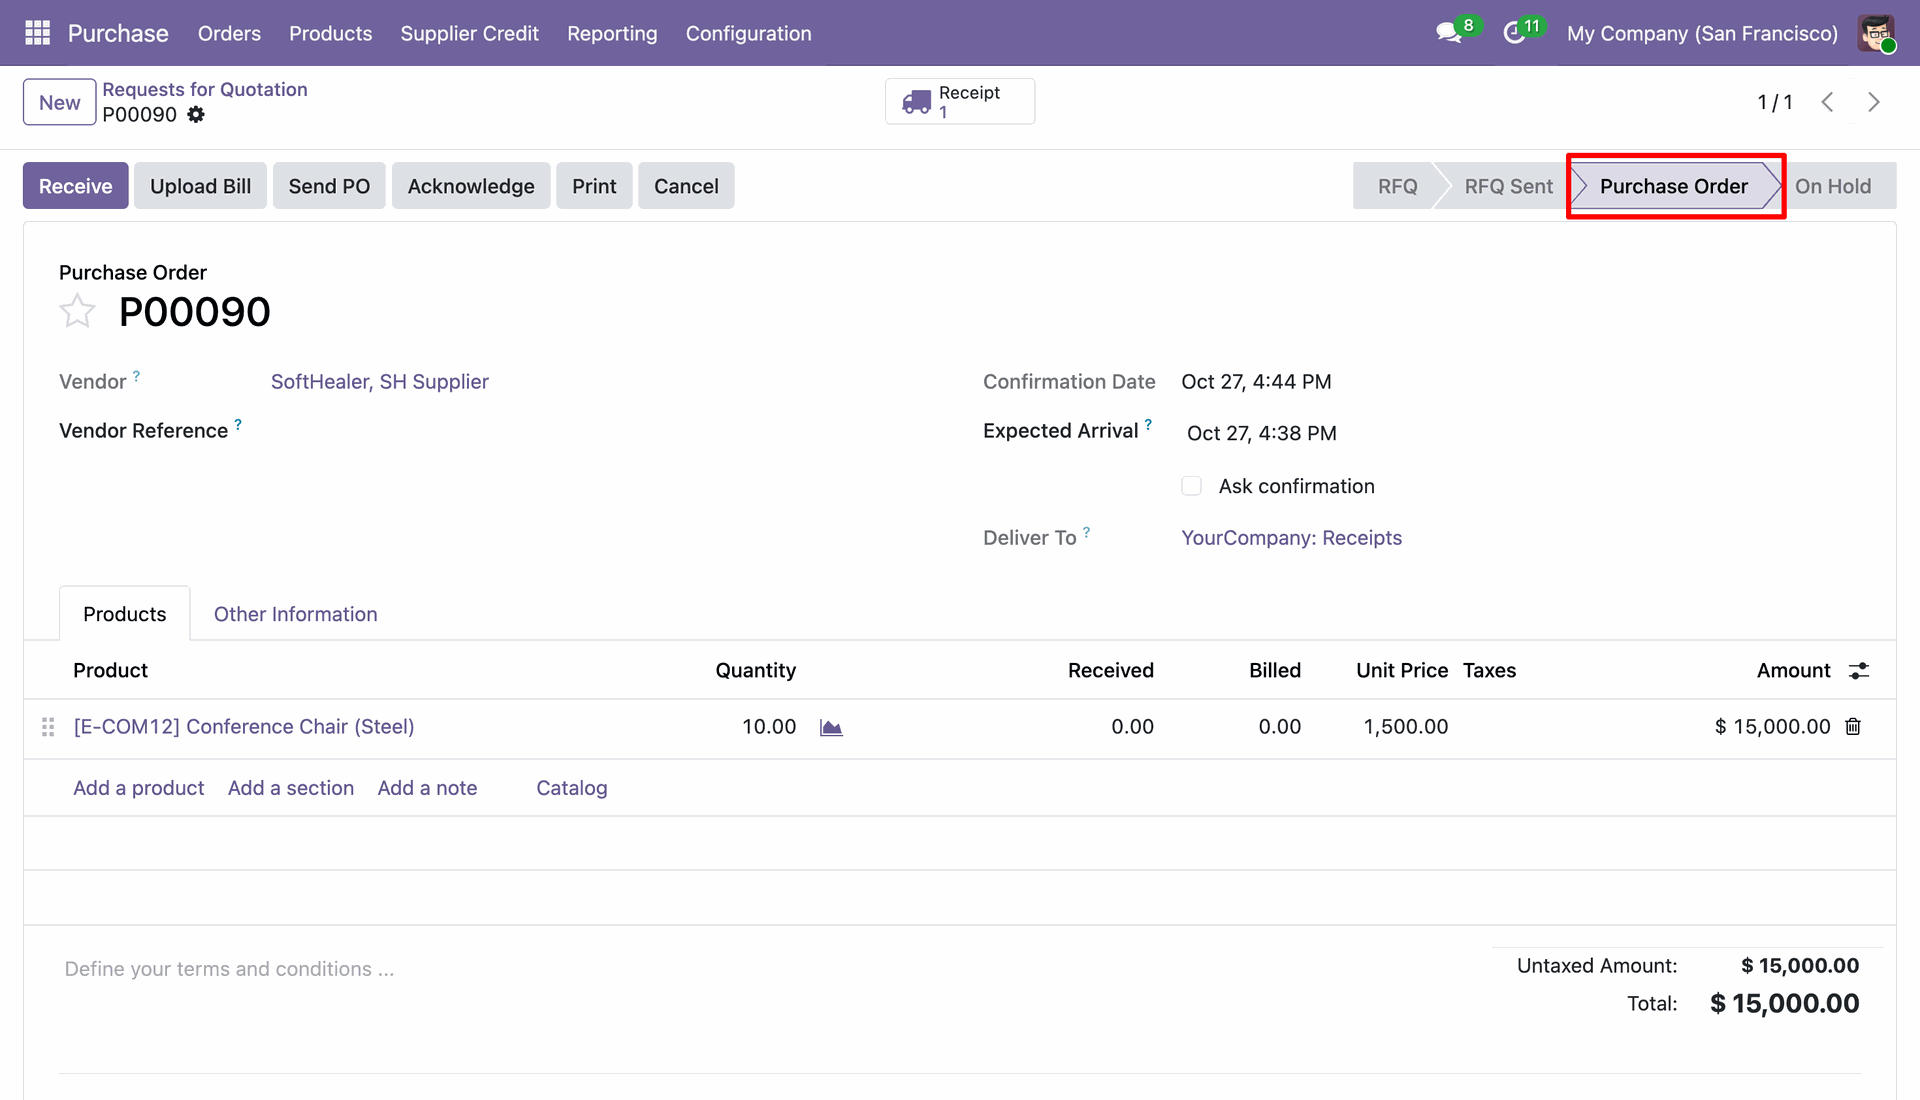The image size is (1920, 1100).
Task: Switch to the Other Information tab
Action: (295, 614)
